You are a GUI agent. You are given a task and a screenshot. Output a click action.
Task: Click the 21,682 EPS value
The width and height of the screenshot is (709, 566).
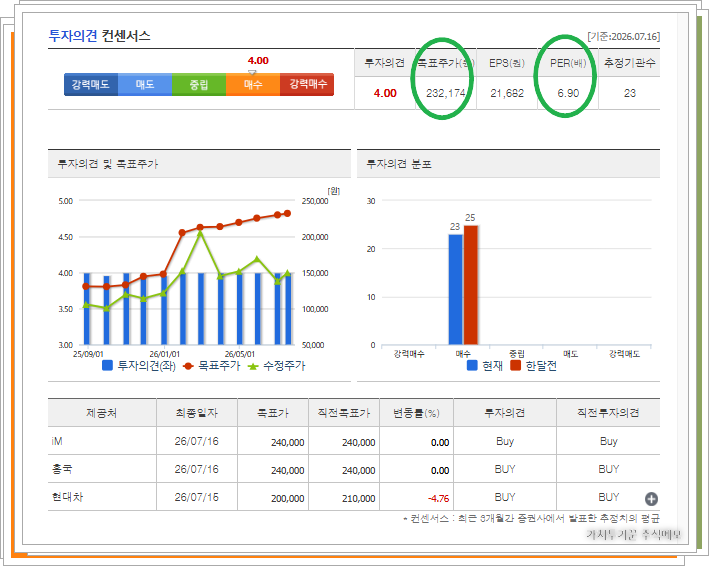[x=507, y=93]
